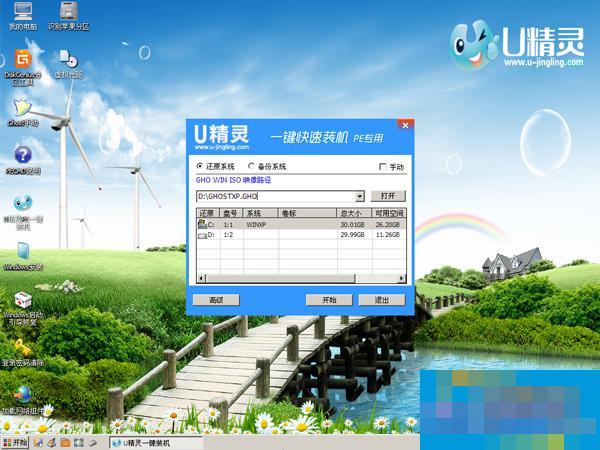Screen dimensions: 600x450
Task: Open the 识别苹果分区 desktop icon
Action: [69, 15]
